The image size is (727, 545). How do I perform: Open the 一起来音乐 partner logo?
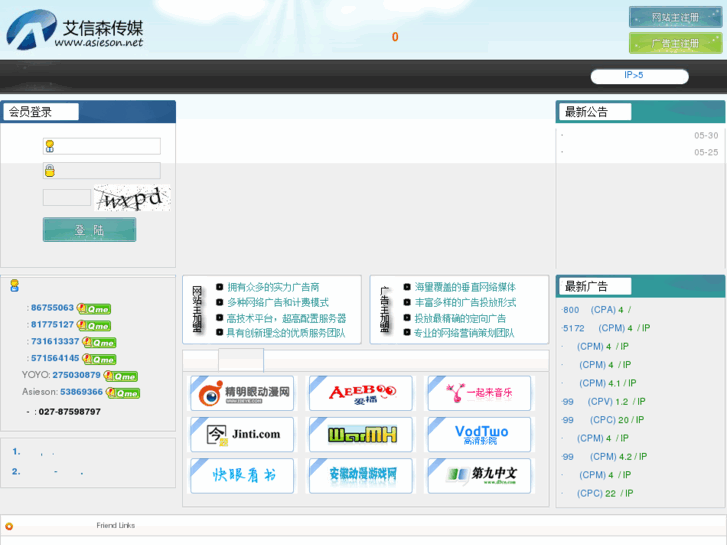[x=479, y=393]
